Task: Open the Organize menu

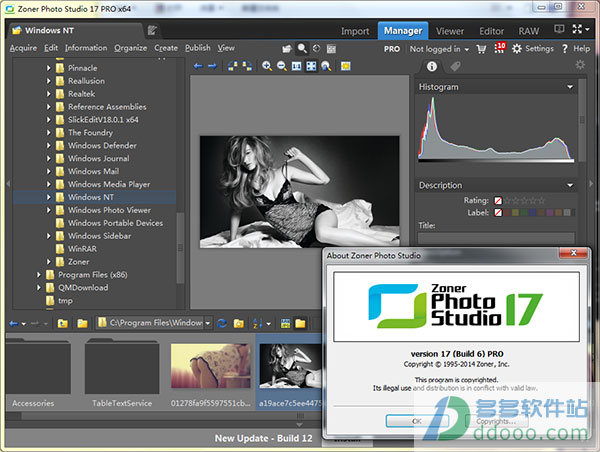Action: click(130, 48)
